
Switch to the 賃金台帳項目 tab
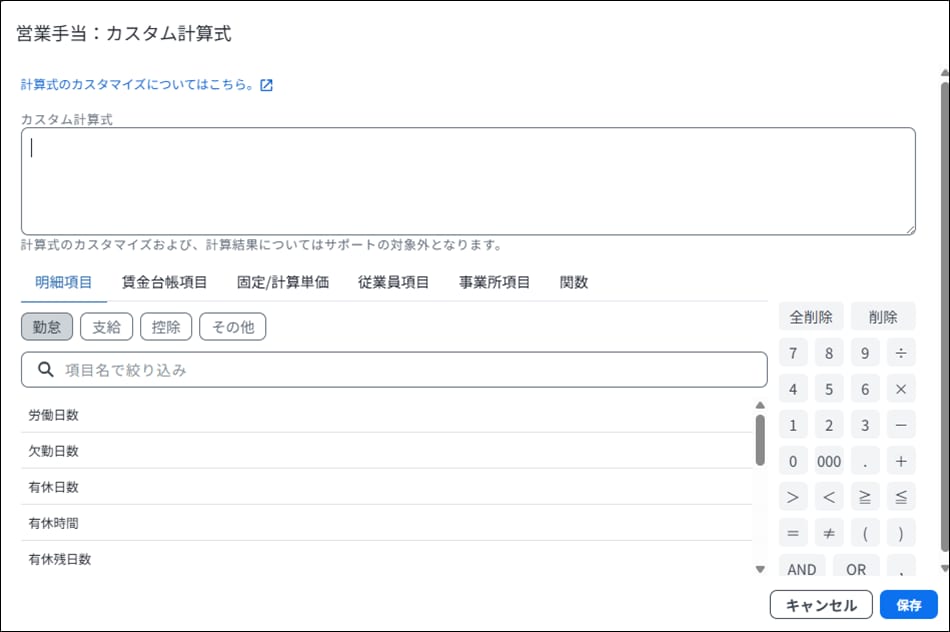coord(164,282)
